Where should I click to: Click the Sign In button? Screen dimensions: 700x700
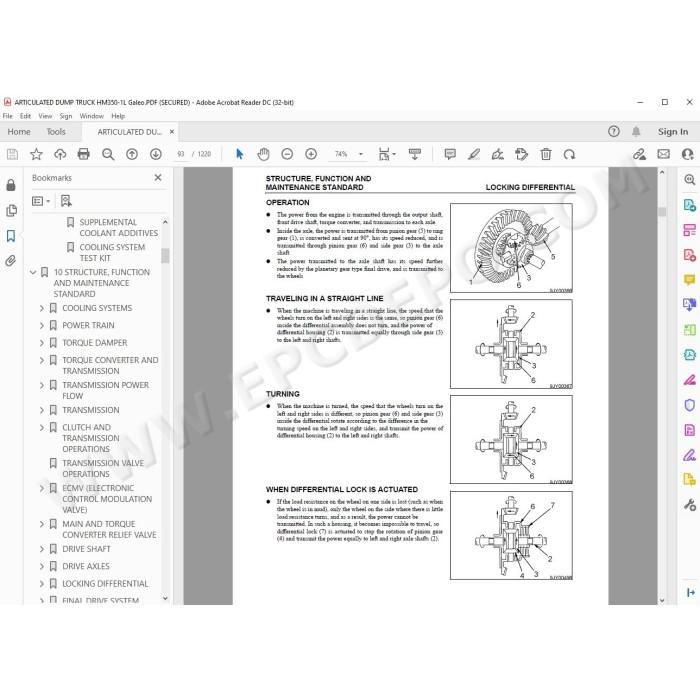click(673, 132)
